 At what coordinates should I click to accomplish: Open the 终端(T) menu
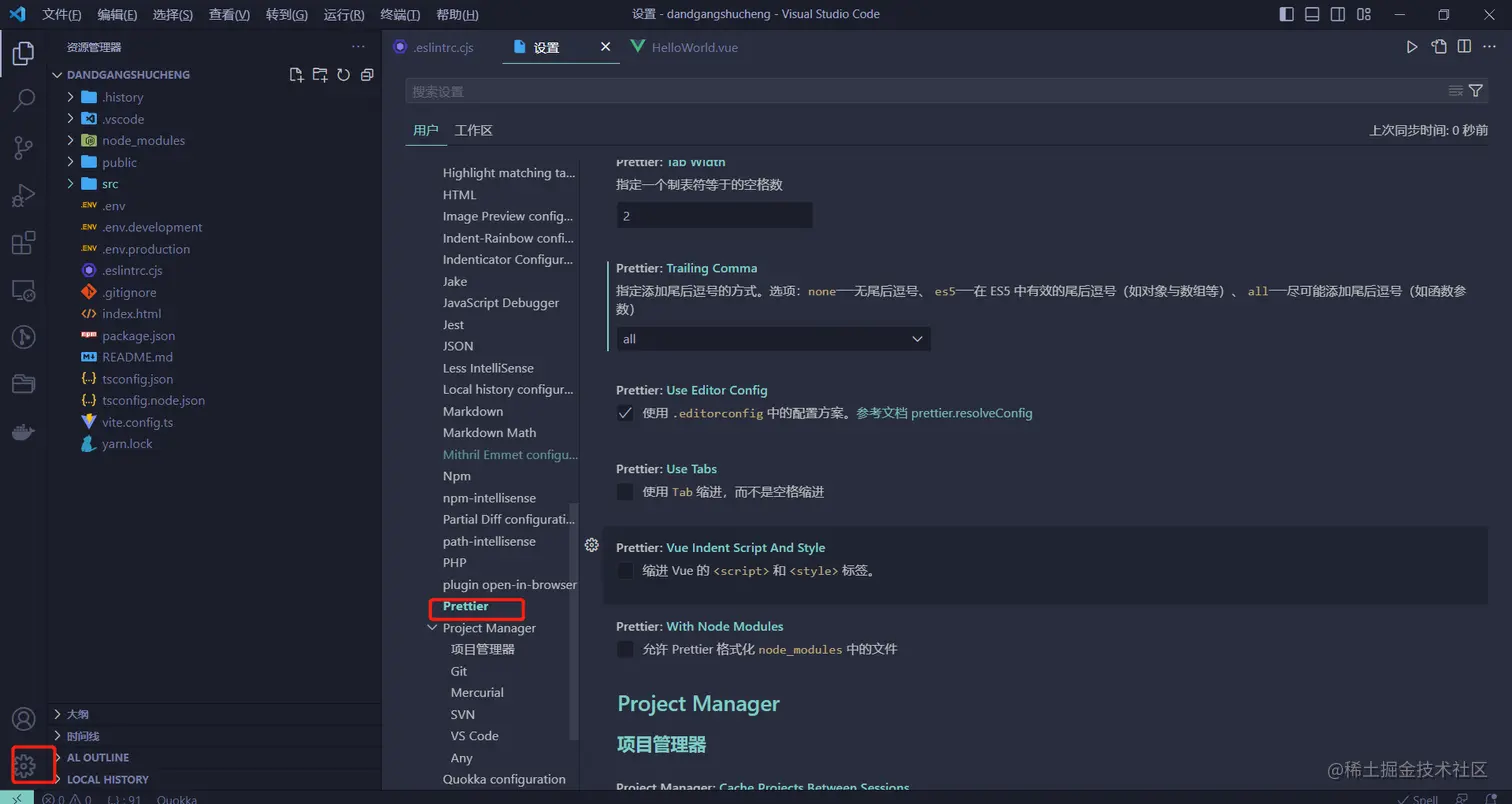[401, 15]
